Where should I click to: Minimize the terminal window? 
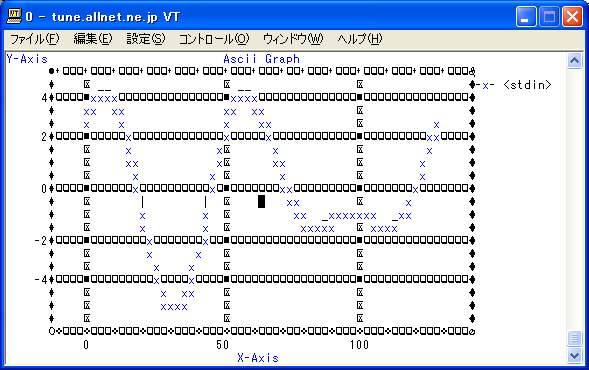point(526,17)
